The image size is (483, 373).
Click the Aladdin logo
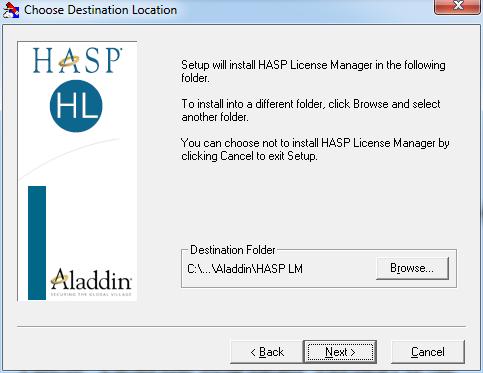pyautogui.click(x=91, y=282)
